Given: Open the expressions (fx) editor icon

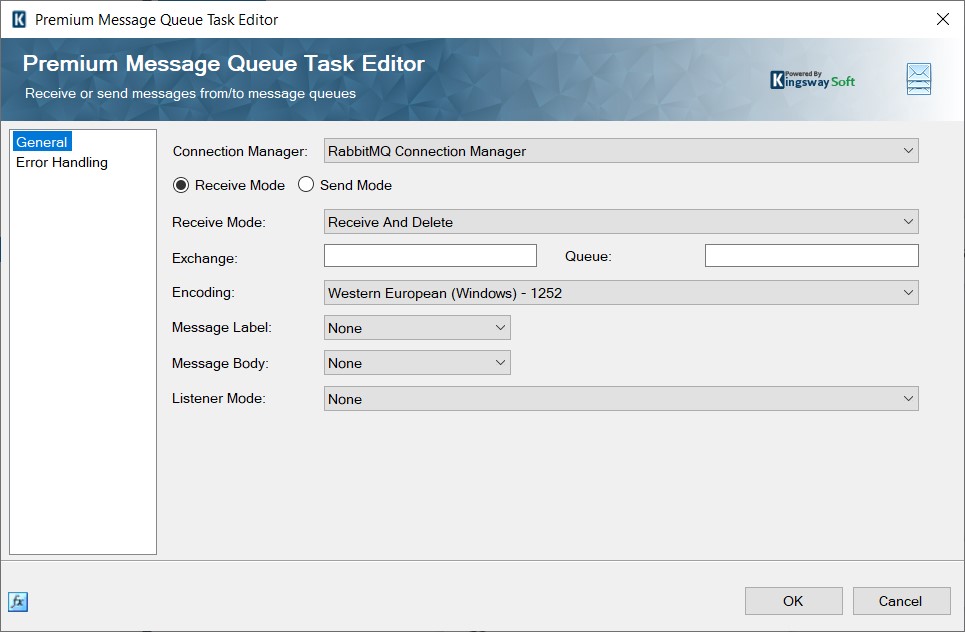Looking at the screenshot, I should 18,601.
